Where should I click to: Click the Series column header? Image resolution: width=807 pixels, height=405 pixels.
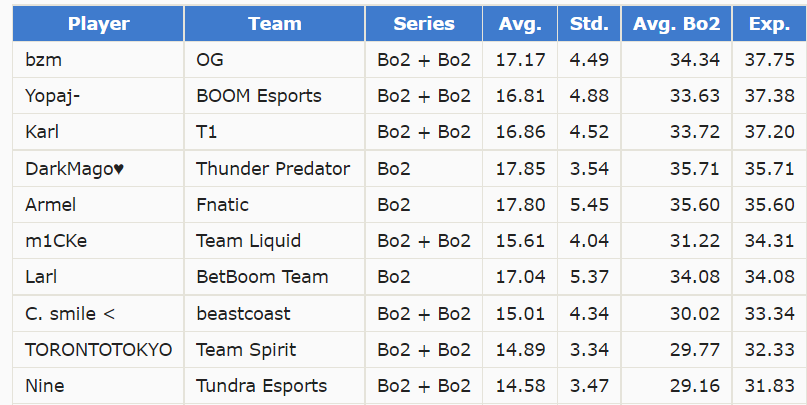[x=424, y=24]
